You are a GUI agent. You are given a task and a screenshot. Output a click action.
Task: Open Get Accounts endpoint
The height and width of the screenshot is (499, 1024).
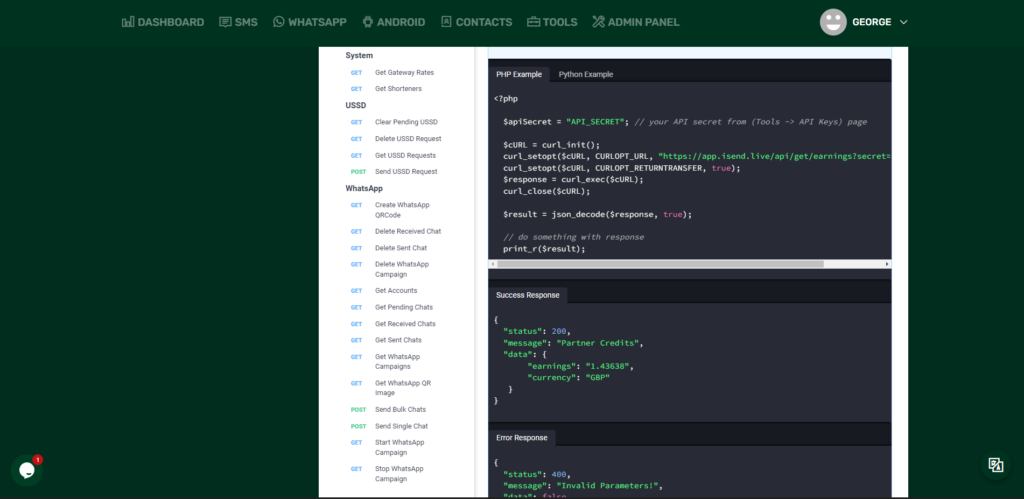point(396,291)
